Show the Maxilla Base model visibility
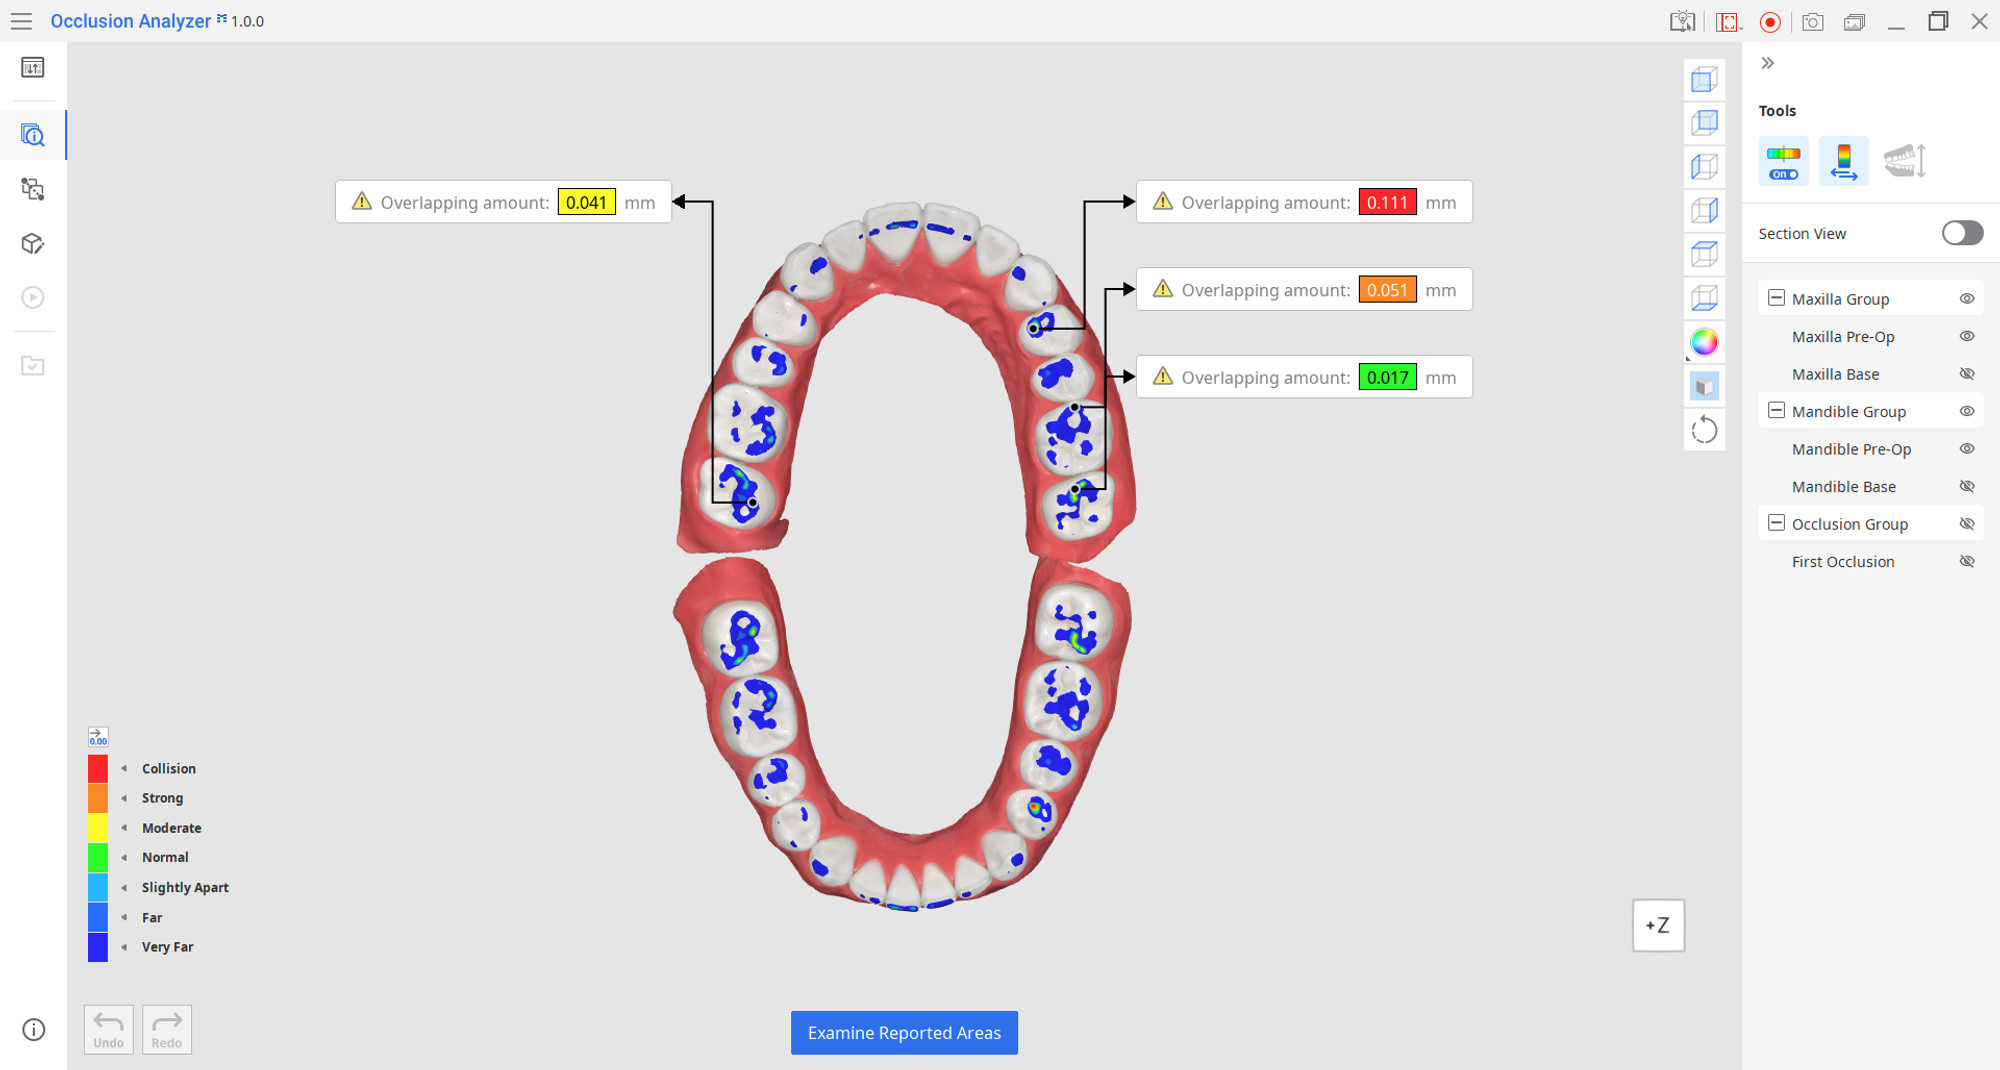2000x1070 pixels. point(1966,373)
